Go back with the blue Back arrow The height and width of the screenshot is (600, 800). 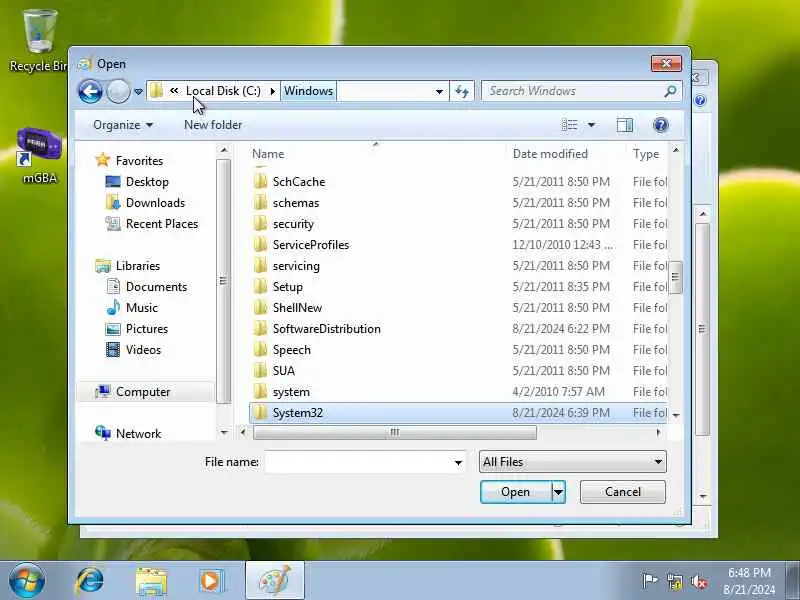click(90, 92)
